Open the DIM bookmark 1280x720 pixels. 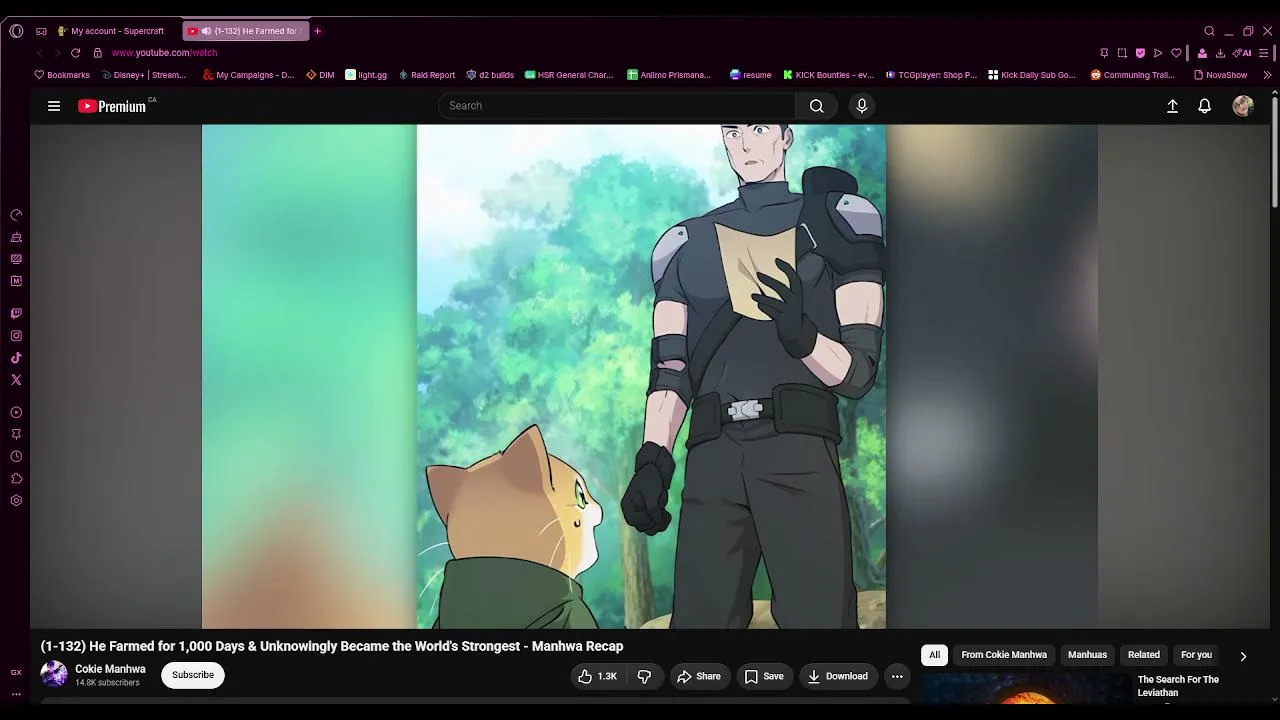pos(320,75)
